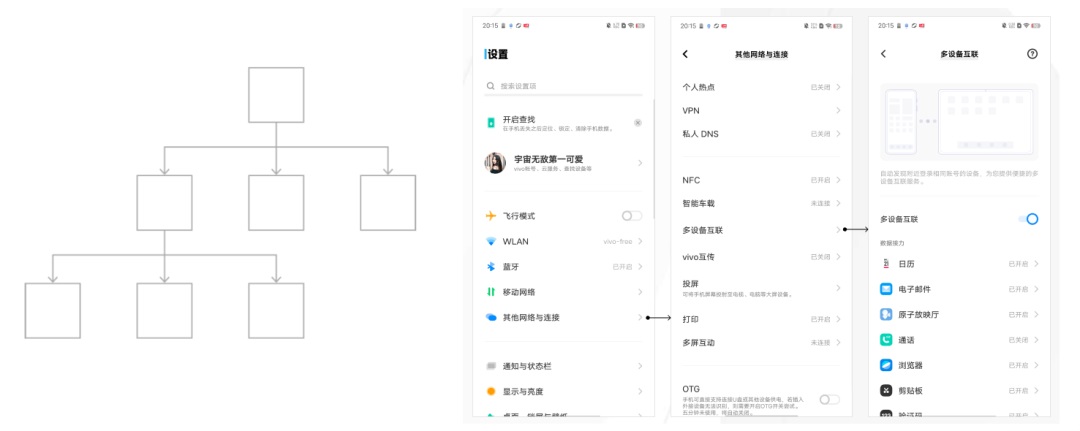
Task: Click the vivo-free WLAN status text
Action: 618,242
